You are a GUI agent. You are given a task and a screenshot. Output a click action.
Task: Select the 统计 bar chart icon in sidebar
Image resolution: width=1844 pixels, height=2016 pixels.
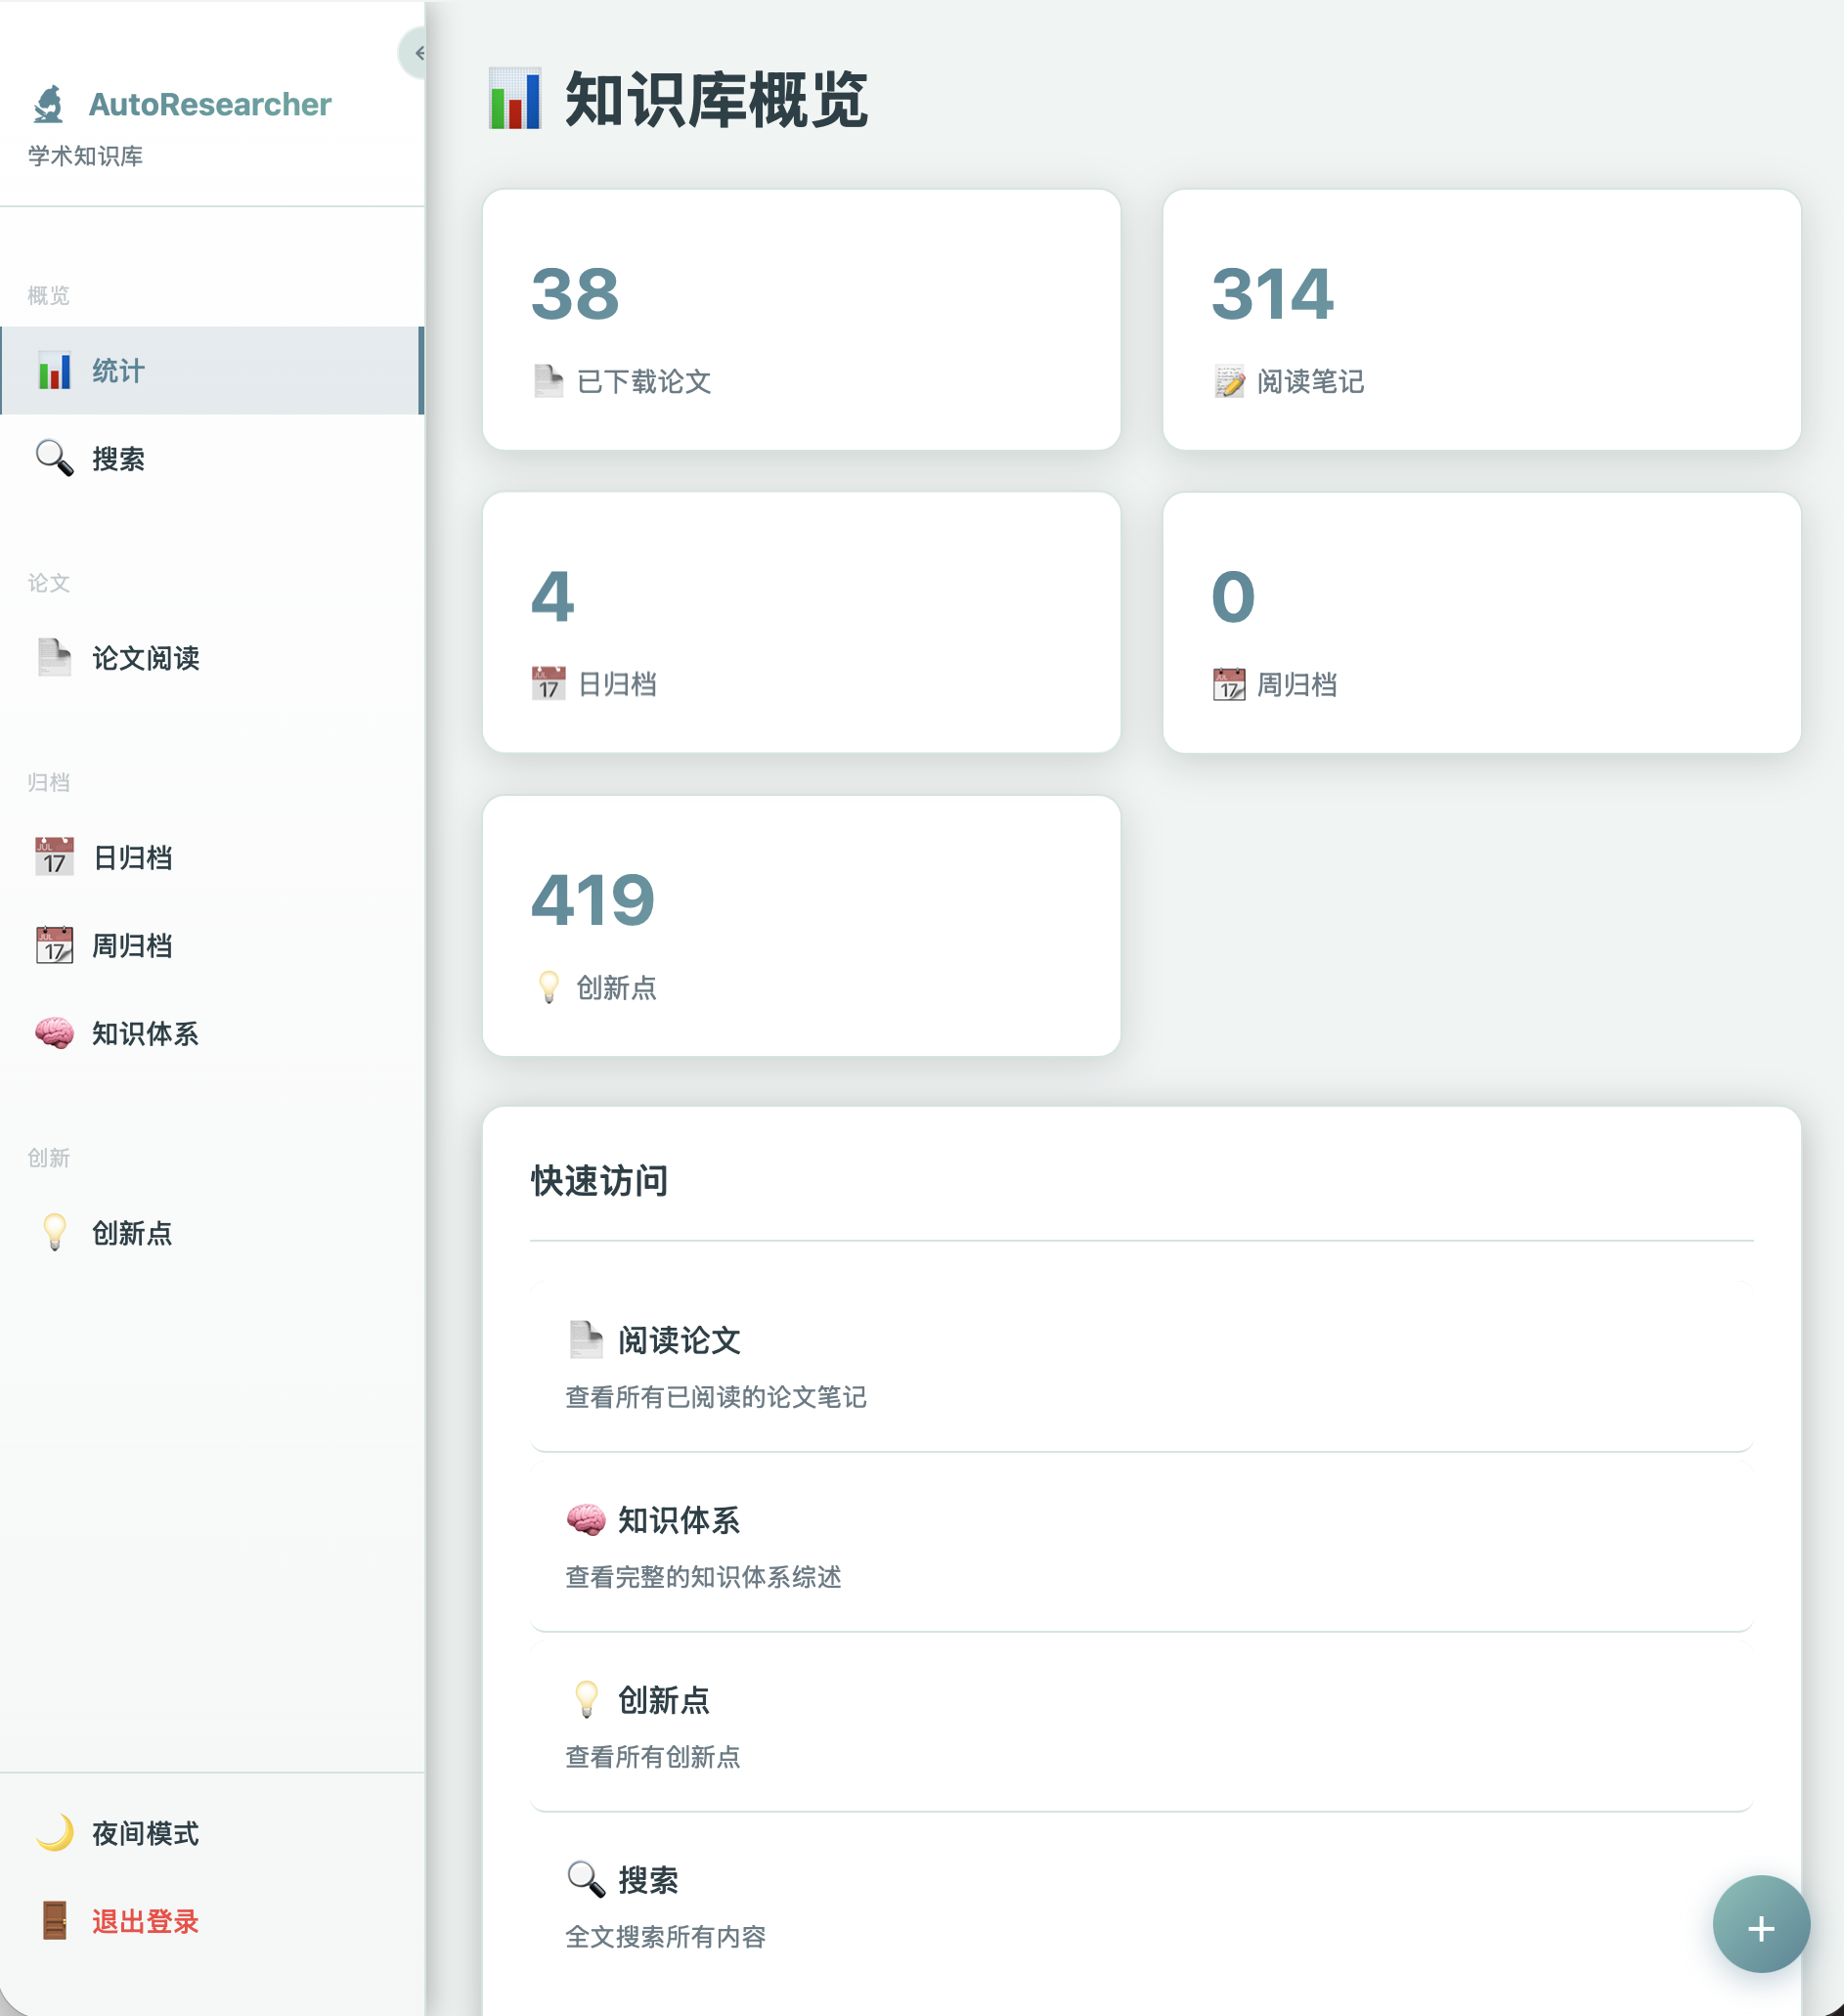54,371
